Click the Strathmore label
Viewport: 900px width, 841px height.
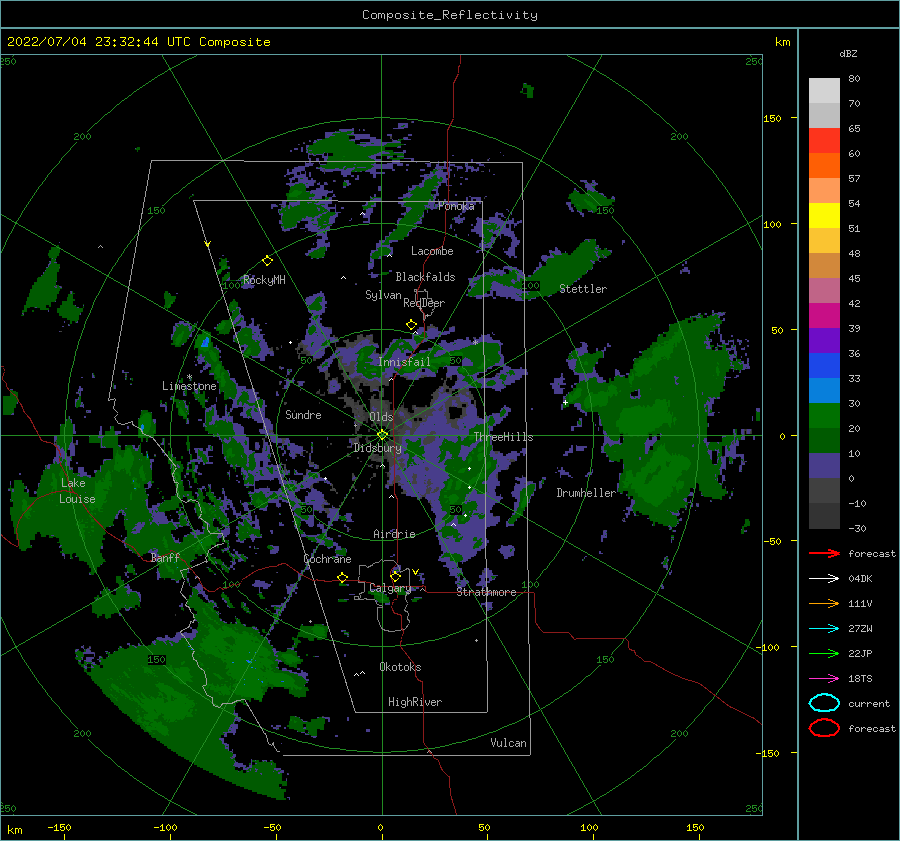(x=486, y=592)
